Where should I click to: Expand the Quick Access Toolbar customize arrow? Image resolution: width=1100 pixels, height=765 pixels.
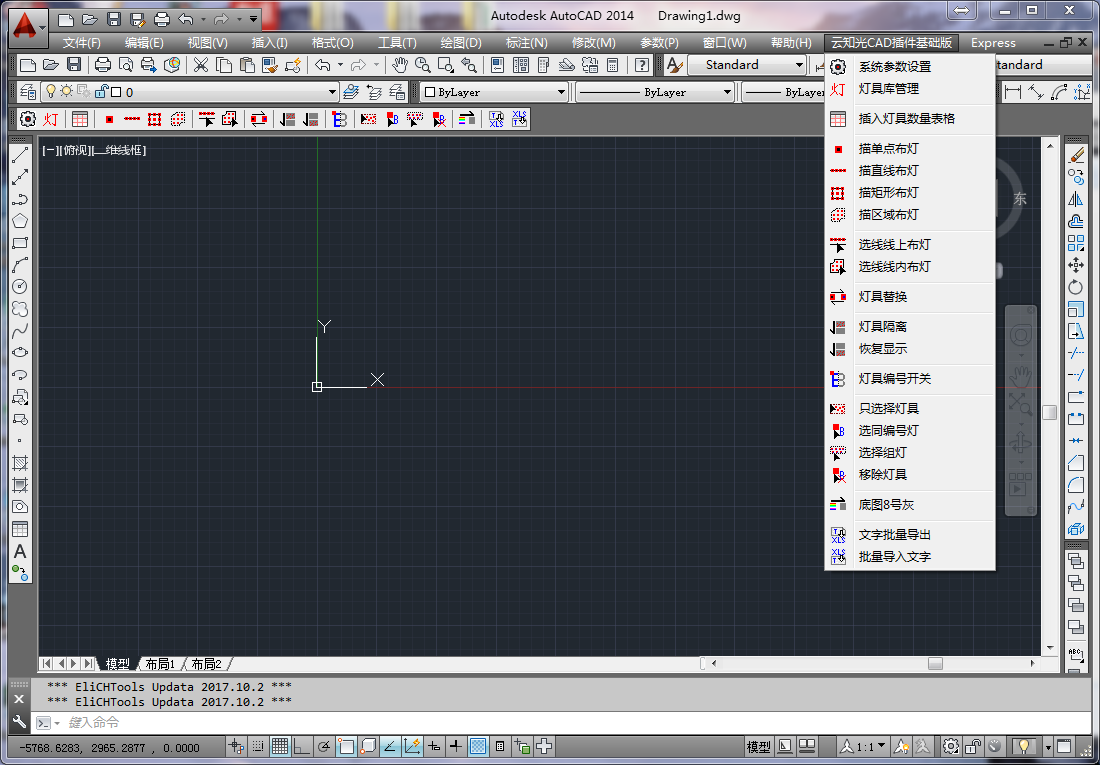tap(253, 19)
